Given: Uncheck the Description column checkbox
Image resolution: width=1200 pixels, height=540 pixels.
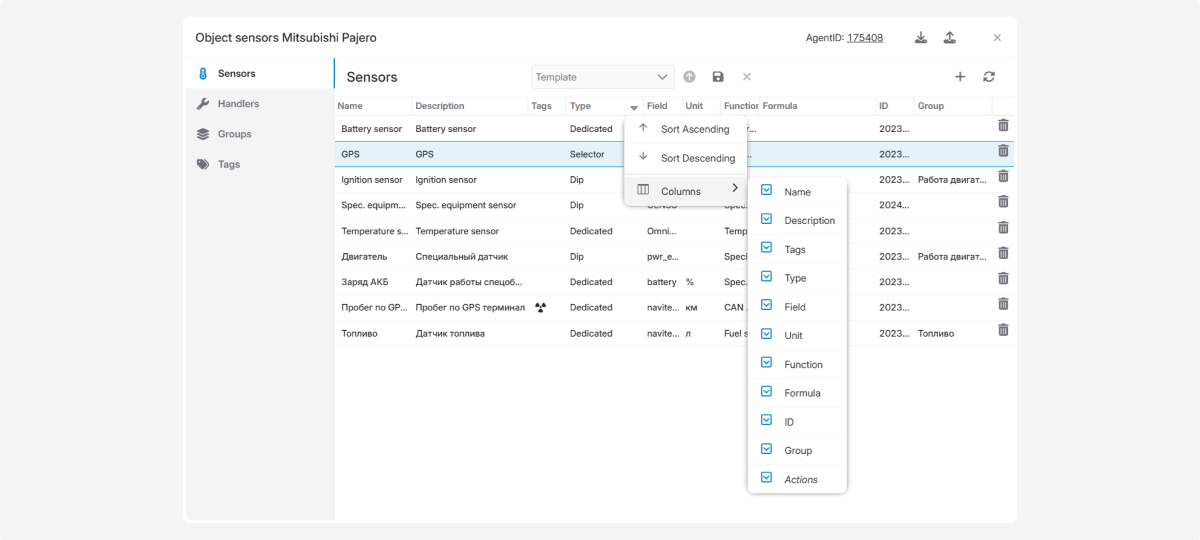Looking at the screenshot, I should coord(767,218).
